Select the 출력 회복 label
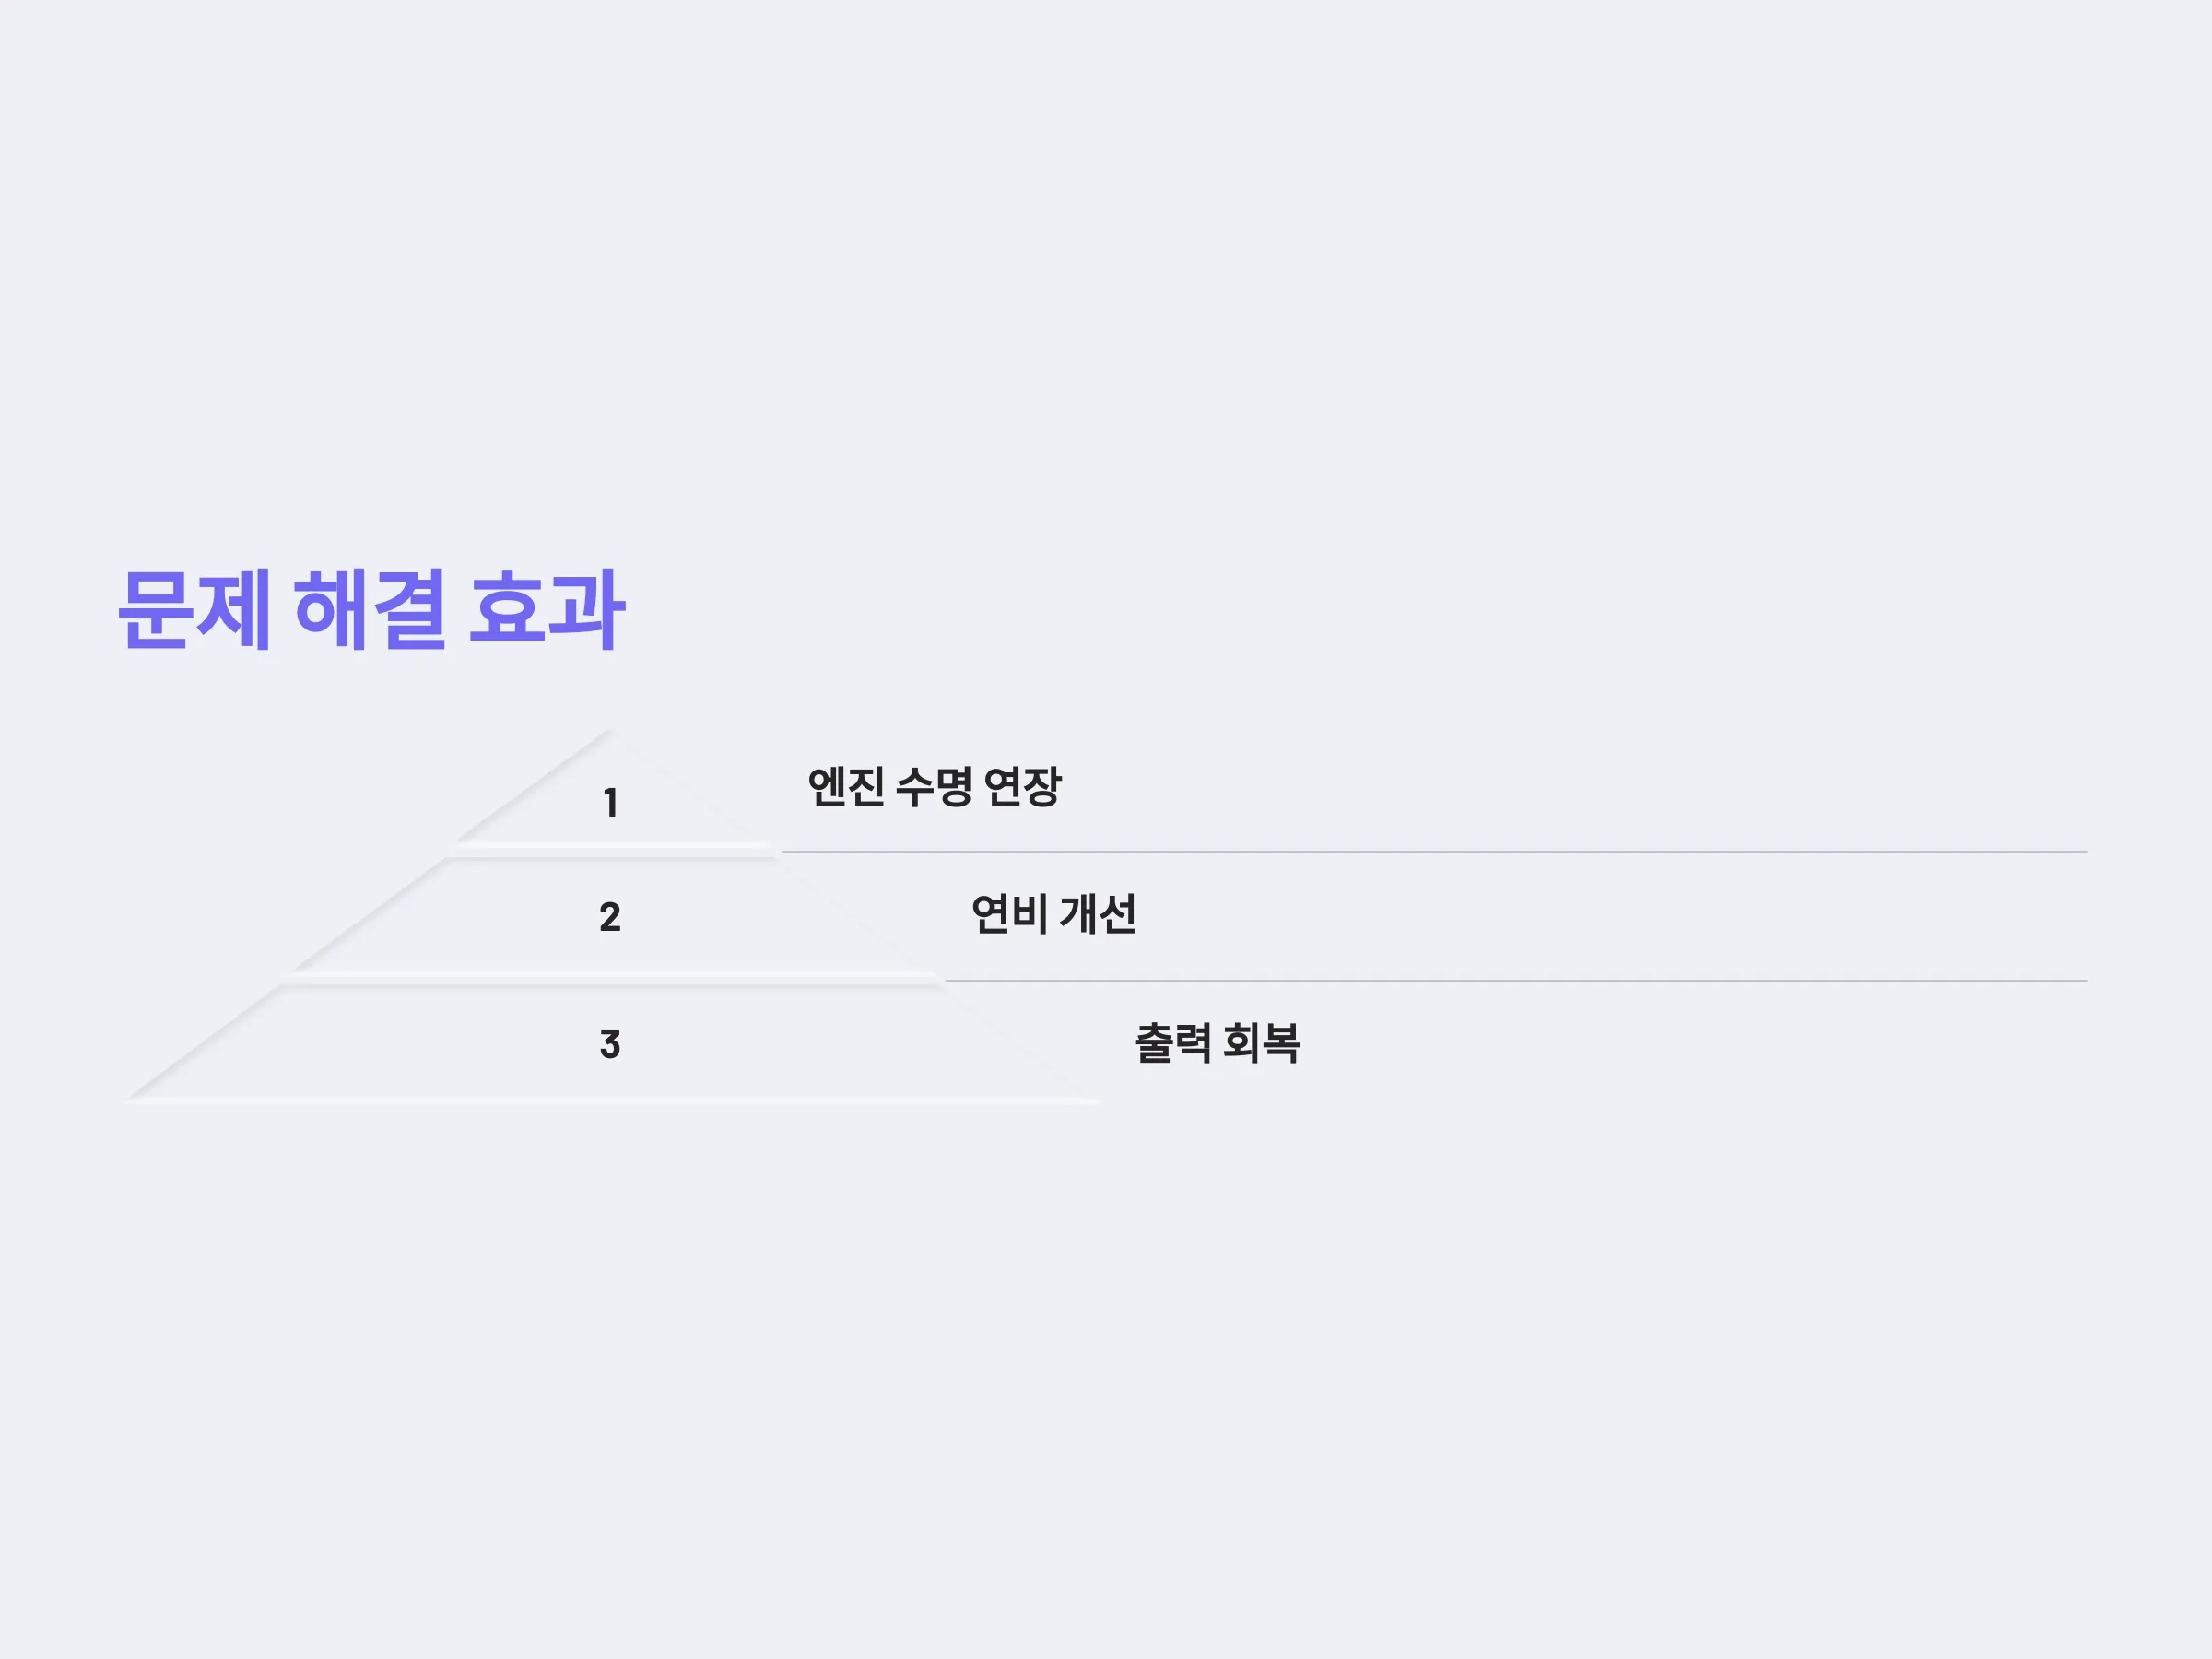The width and height of the screenshot is (2212, 1659). 1217,1043
